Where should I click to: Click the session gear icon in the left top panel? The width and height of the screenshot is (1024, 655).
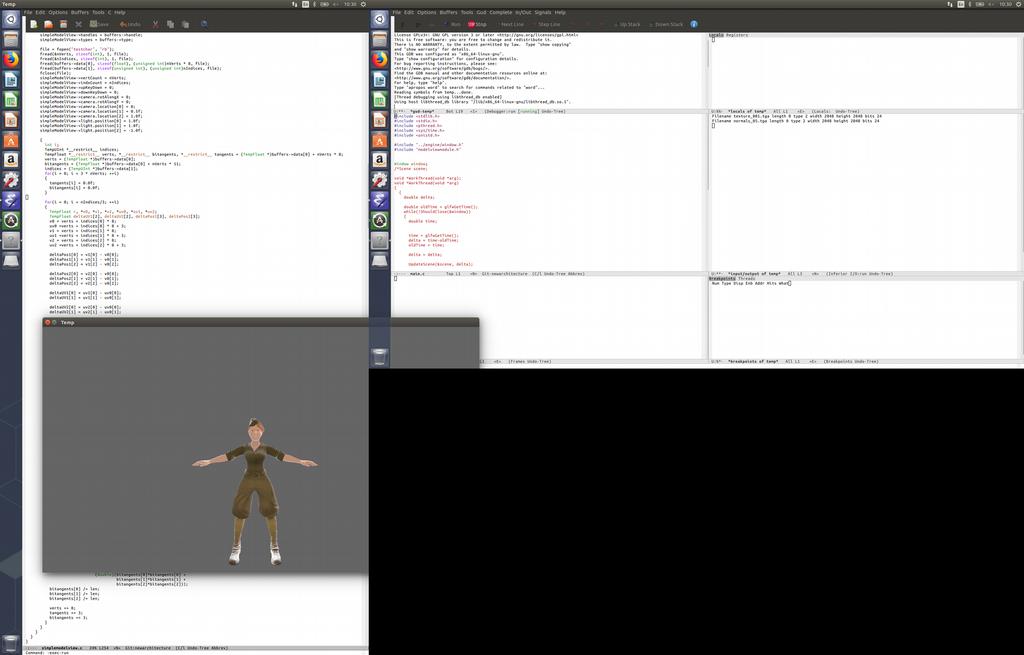pyautogui.click(x=363, y=4)
